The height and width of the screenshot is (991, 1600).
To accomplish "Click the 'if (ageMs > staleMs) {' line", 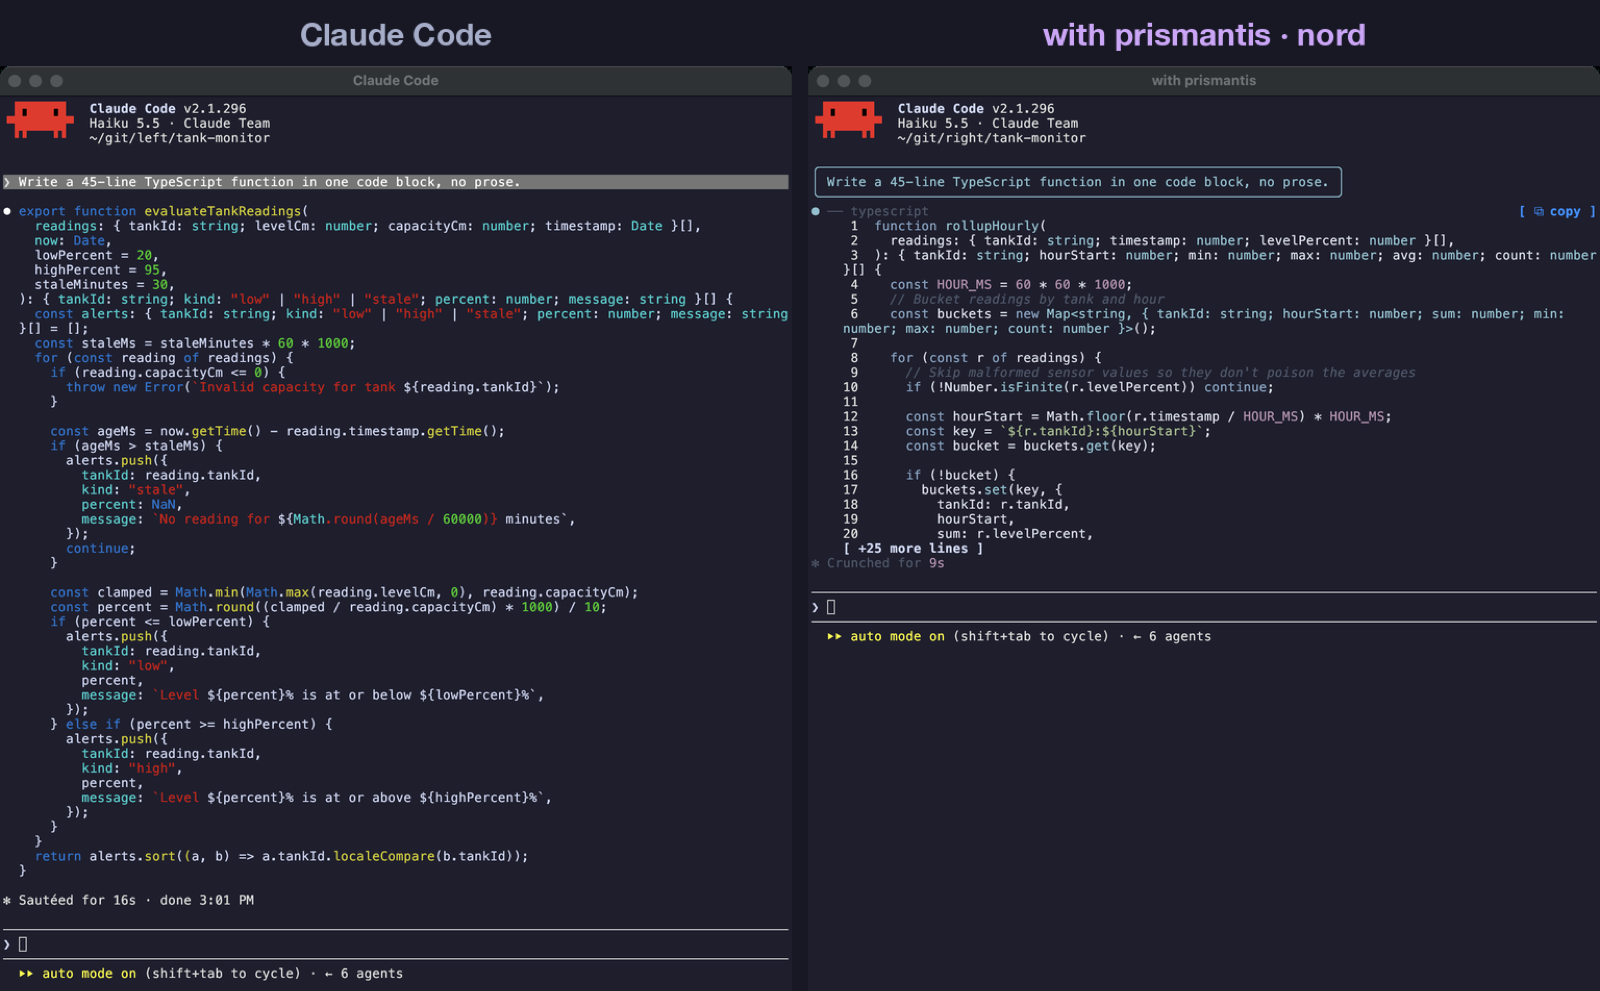I will click(x=137, y=446).
